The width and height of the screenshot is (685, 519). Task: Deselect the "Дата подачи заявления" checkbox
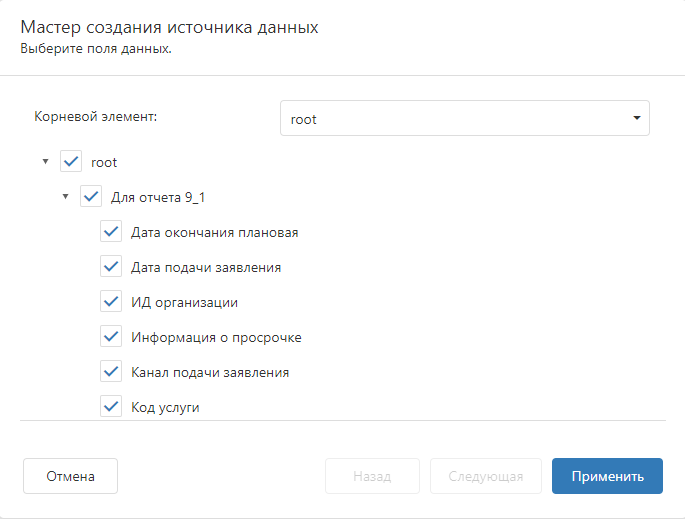111,267
